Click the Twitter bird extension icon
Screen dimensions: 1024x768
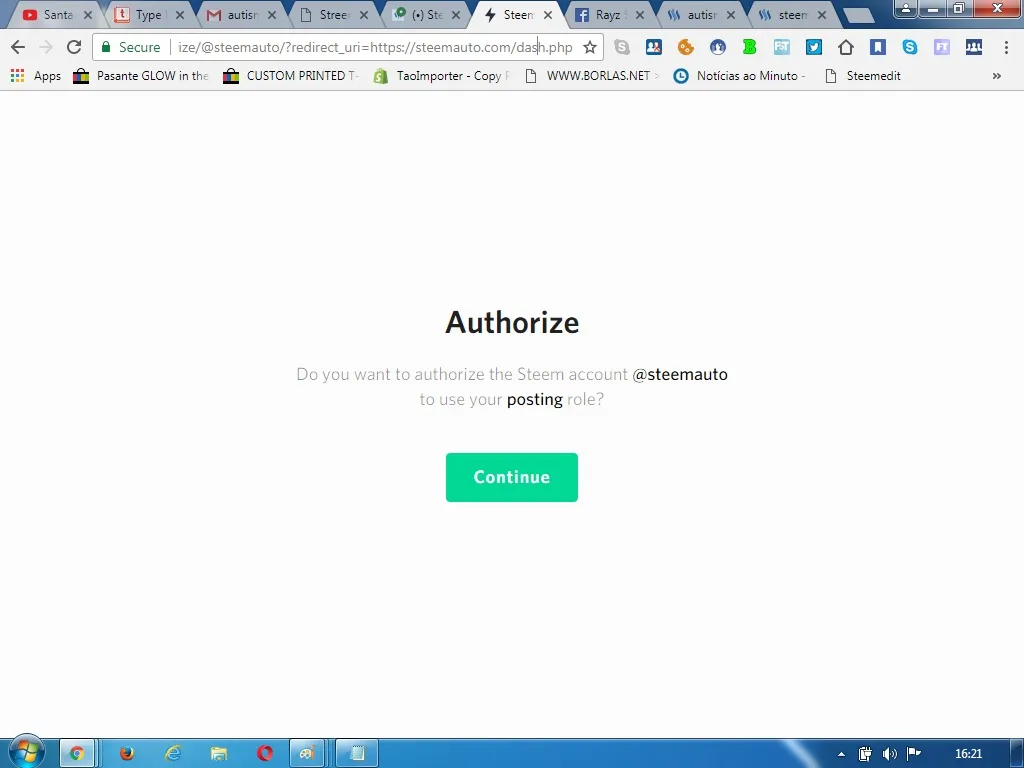pos(814,47)
